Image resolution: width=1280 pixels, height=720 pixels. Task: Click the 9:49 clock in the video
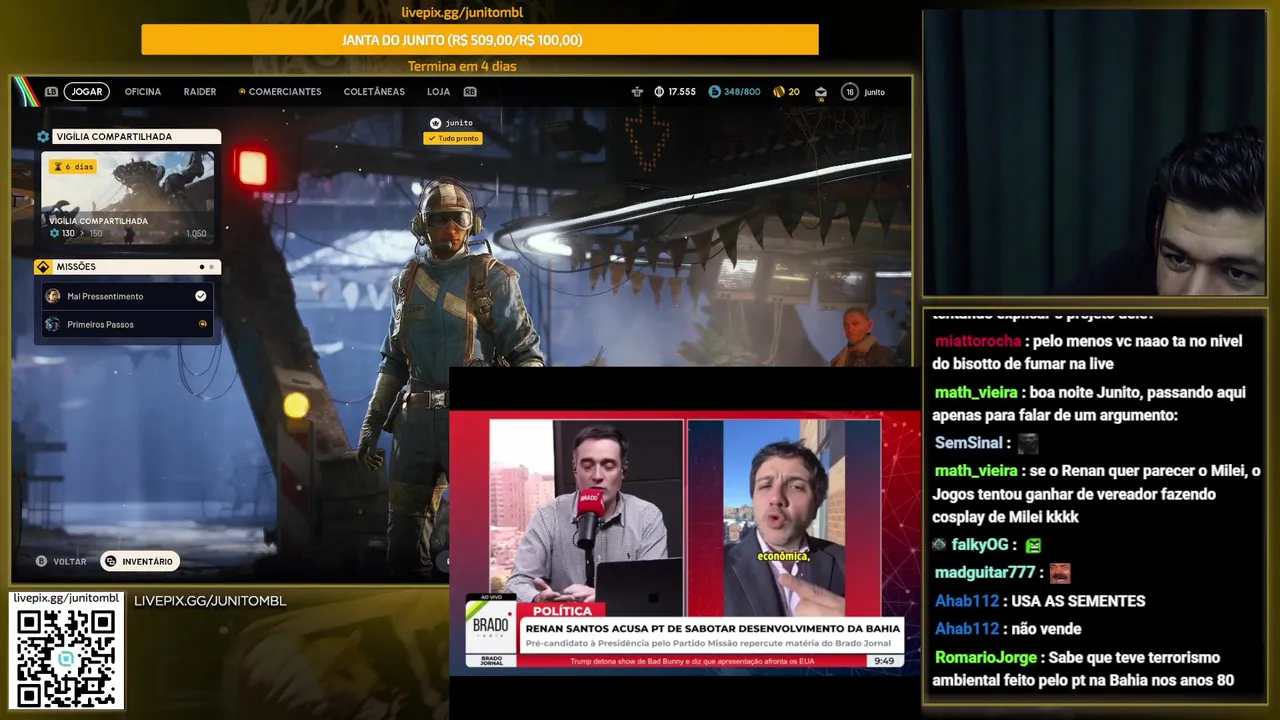[x=884, y=661]
